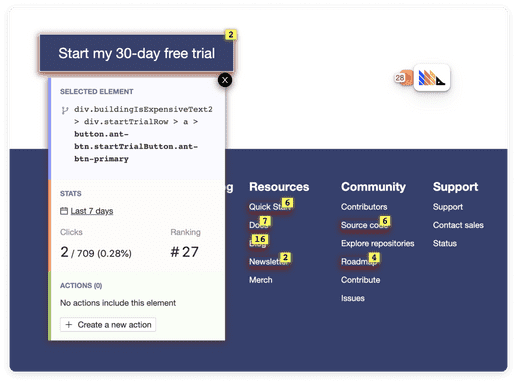Click Create a new action button
The width and height of the screenshot is (517, 383).
pyautogui.click(x=108, y=325)
